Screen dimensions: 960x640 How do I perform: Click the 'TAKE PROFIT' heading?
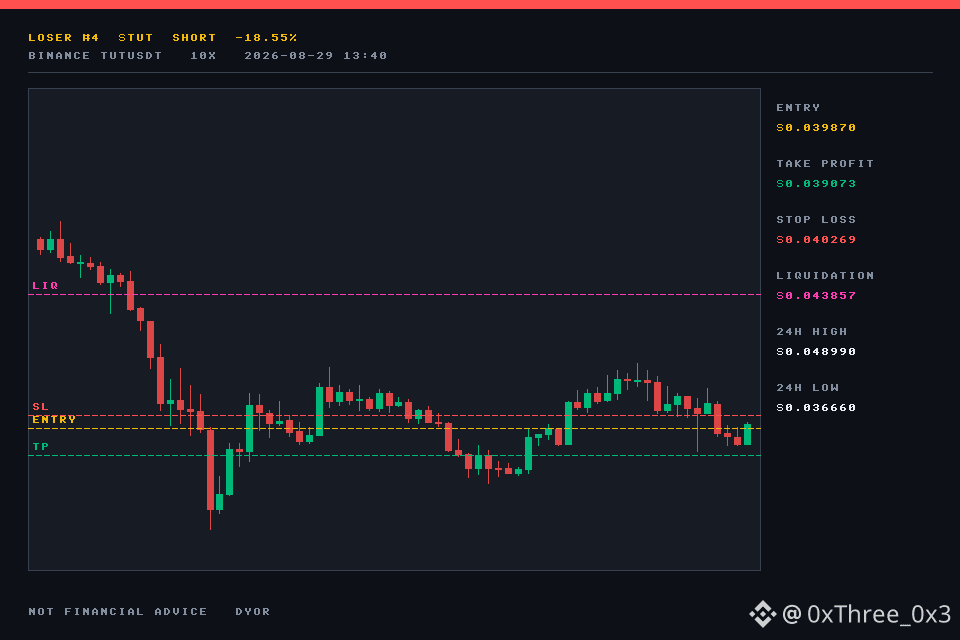(825, 164)
